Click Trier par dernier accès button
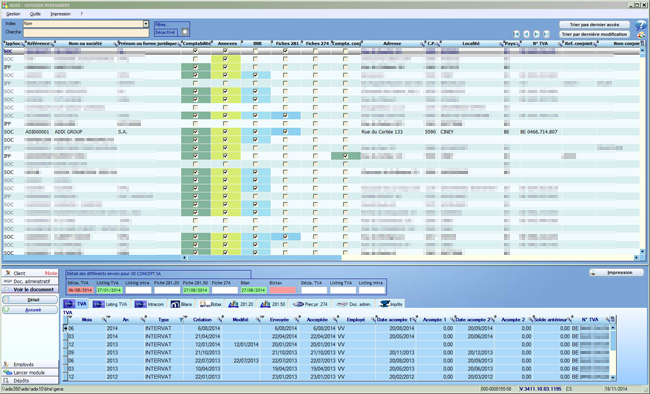650x394 pixels. 594,24
